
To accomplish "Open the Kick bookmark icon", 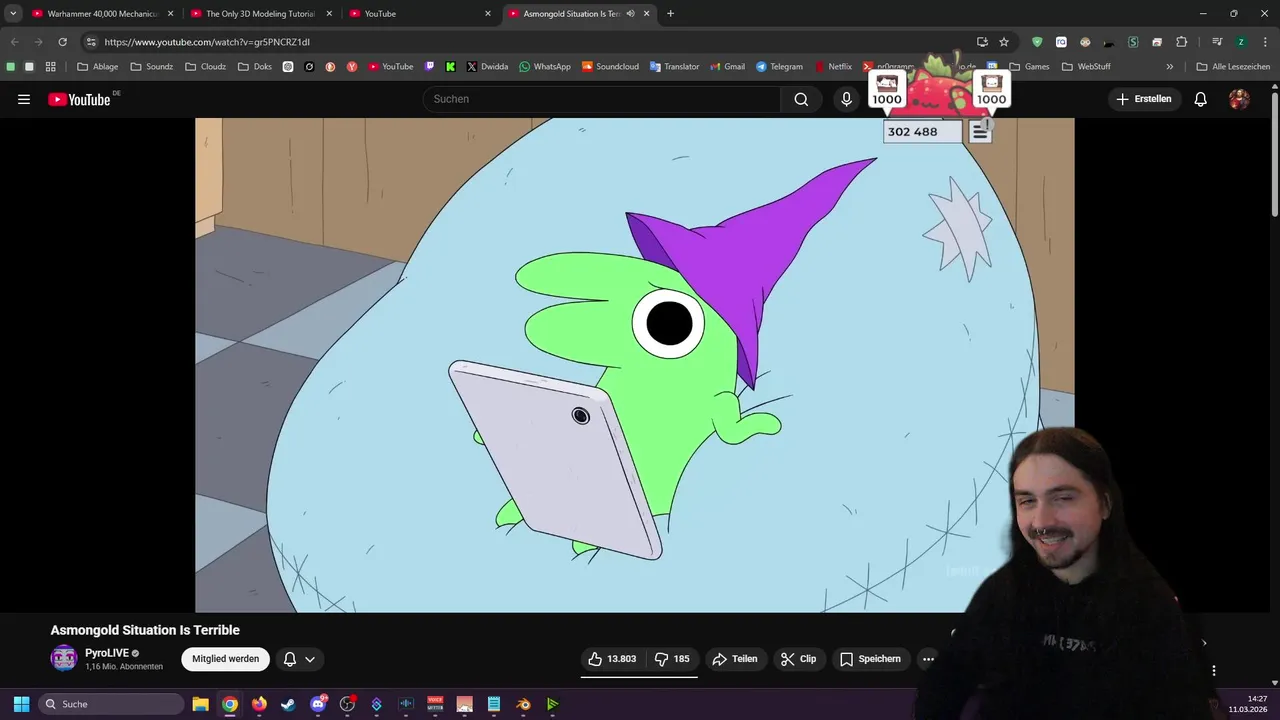I will 450,67.
